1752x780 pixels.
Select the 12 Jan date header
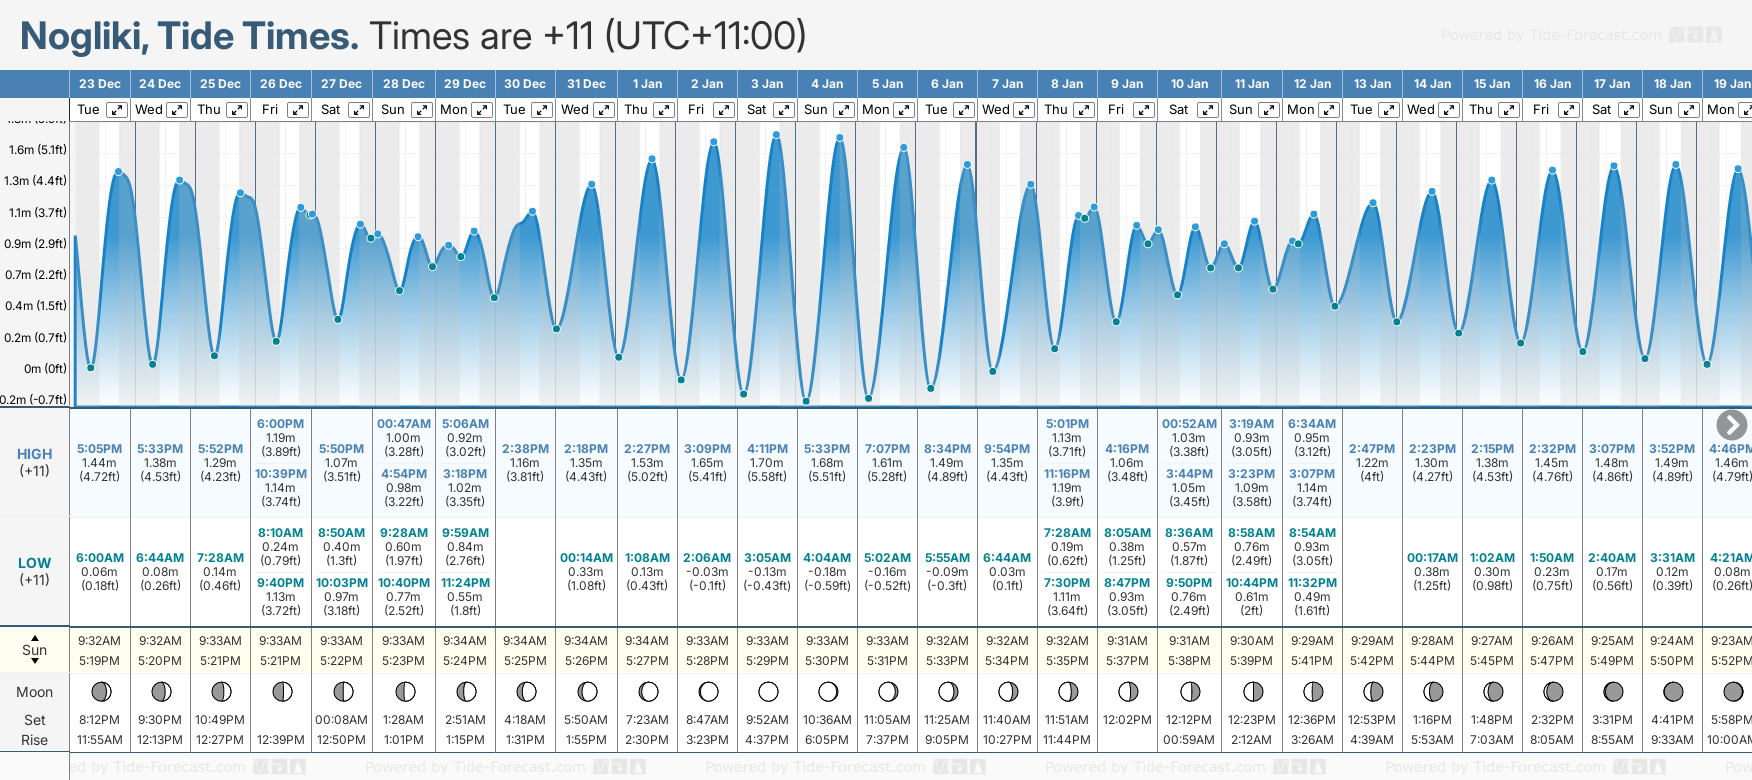tap(1312, 84)
